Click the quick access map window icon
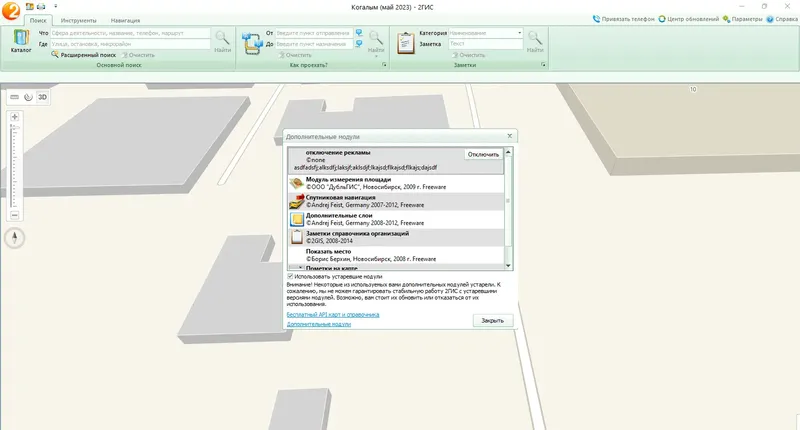 click(x=30, y=7)
